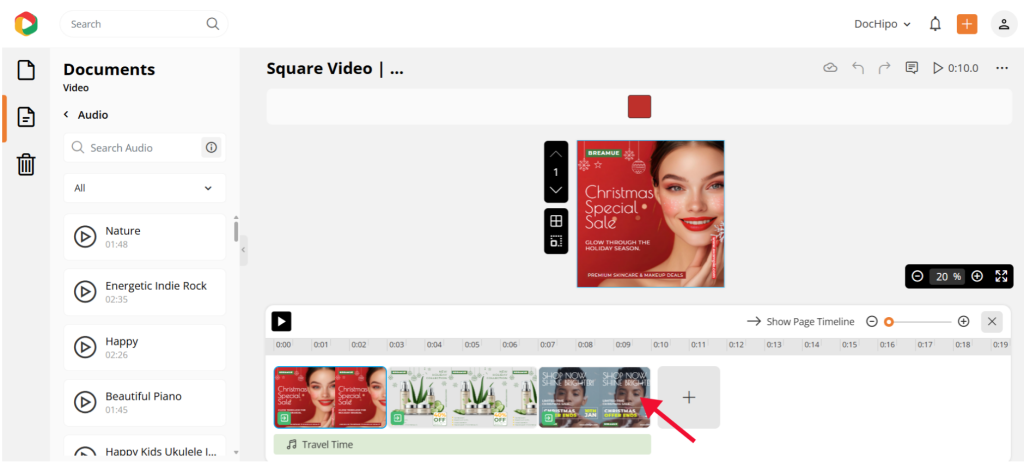
Task: Open the user profile avatar
Action: point(1003,24)
